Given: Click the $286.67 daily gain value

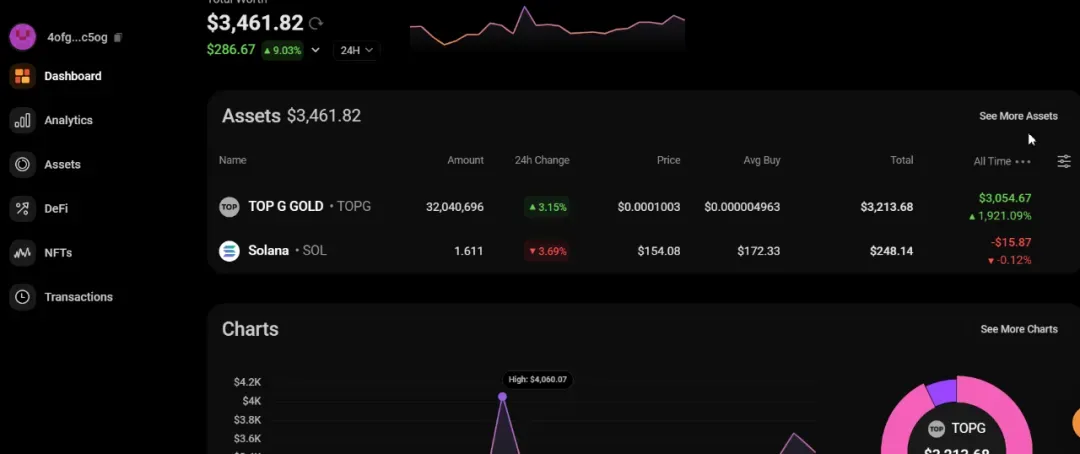Looking at the screenshot, I should (x=231, y=50).
